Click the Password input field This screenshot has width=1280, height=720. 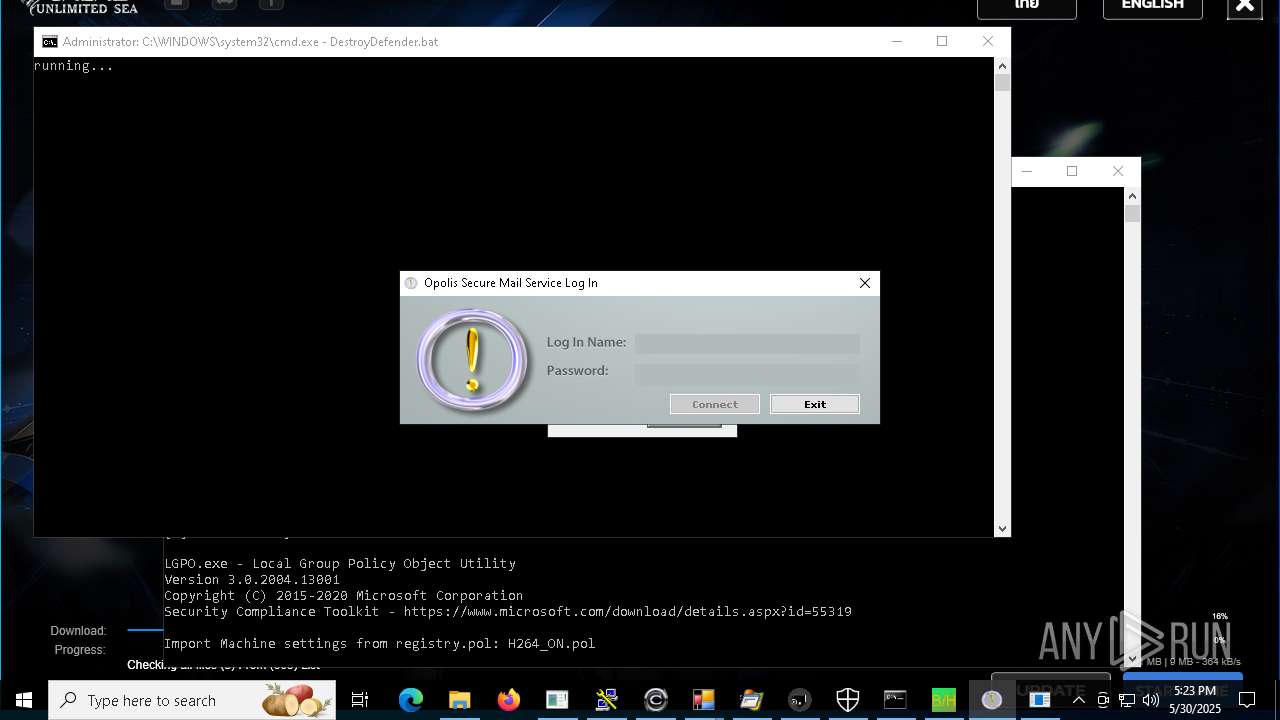[x=747, y=374]
